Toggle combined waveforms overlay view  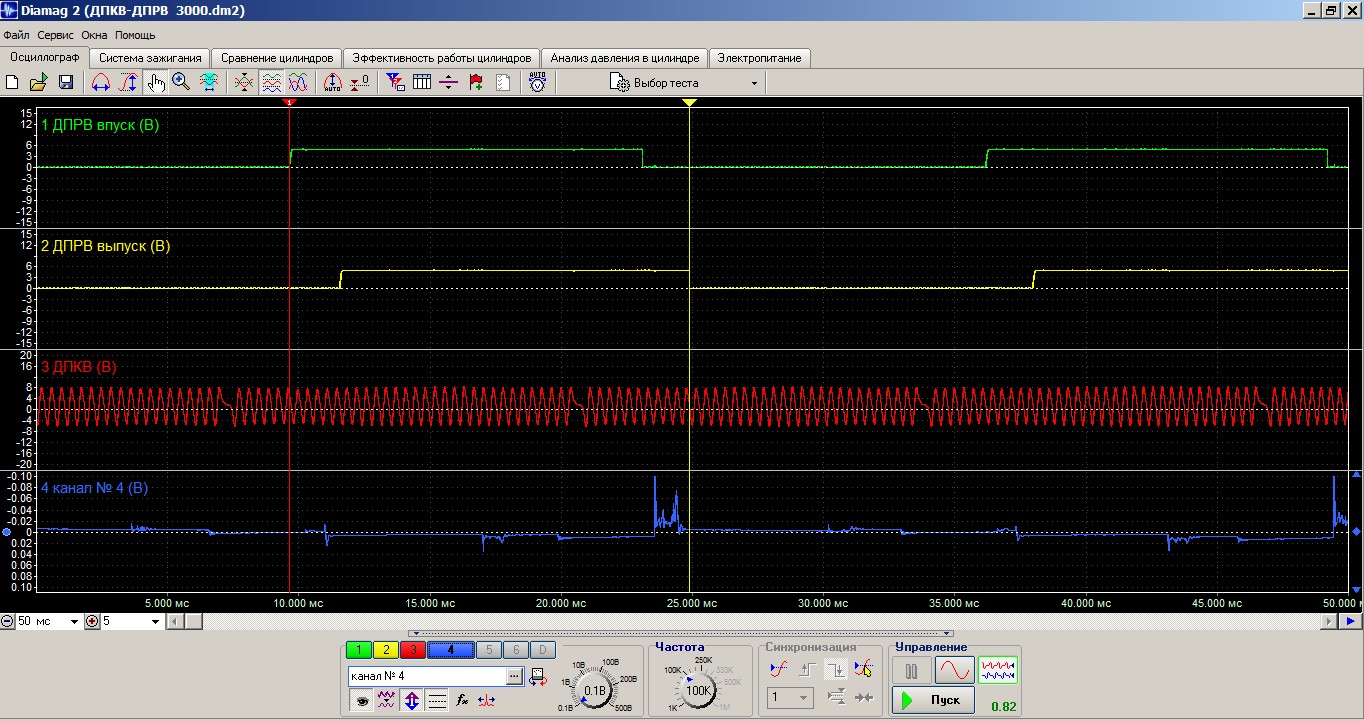(x=298, y=83)
